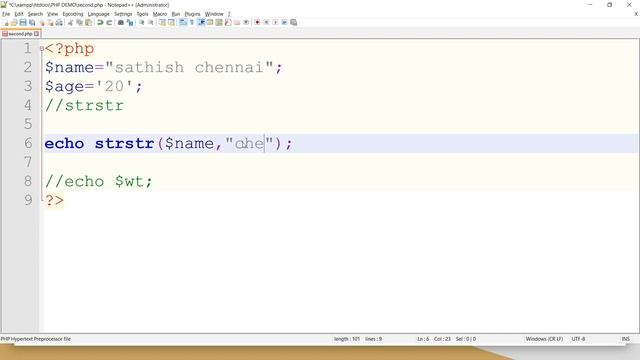Open the Encoding menu

coord(73,14)
